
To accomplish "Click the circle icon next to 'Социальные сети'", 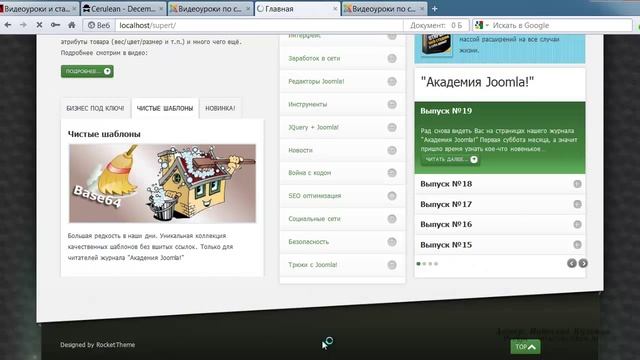I will [392, 219].
